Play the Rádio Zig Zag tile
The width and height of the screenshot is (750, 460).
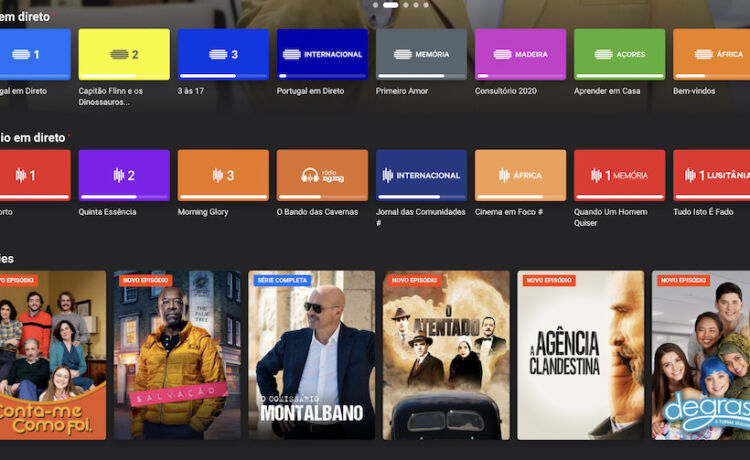[x=322, y=175]
